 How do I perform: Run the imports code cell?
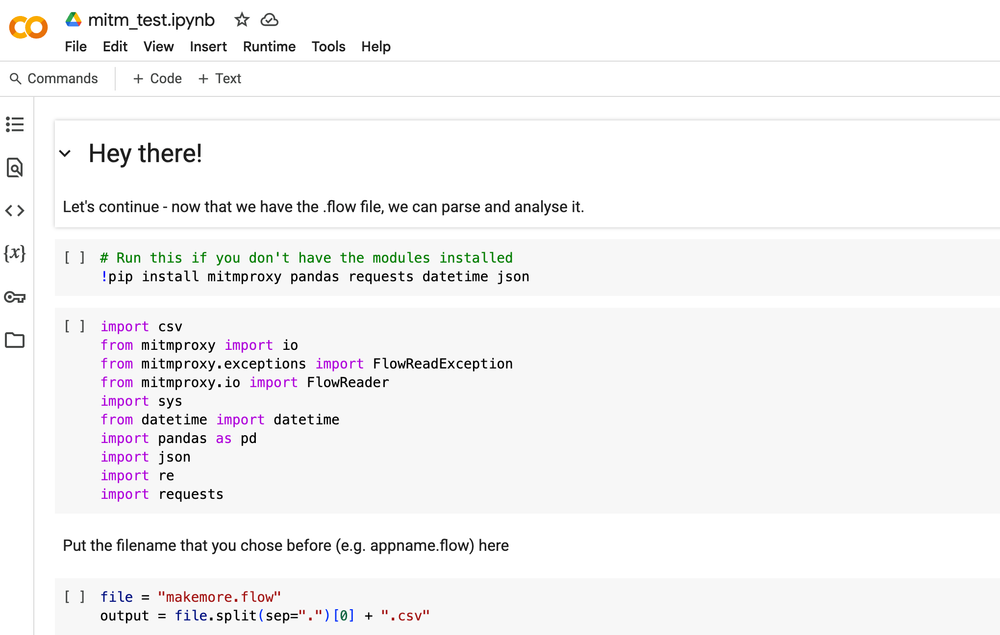75,327
